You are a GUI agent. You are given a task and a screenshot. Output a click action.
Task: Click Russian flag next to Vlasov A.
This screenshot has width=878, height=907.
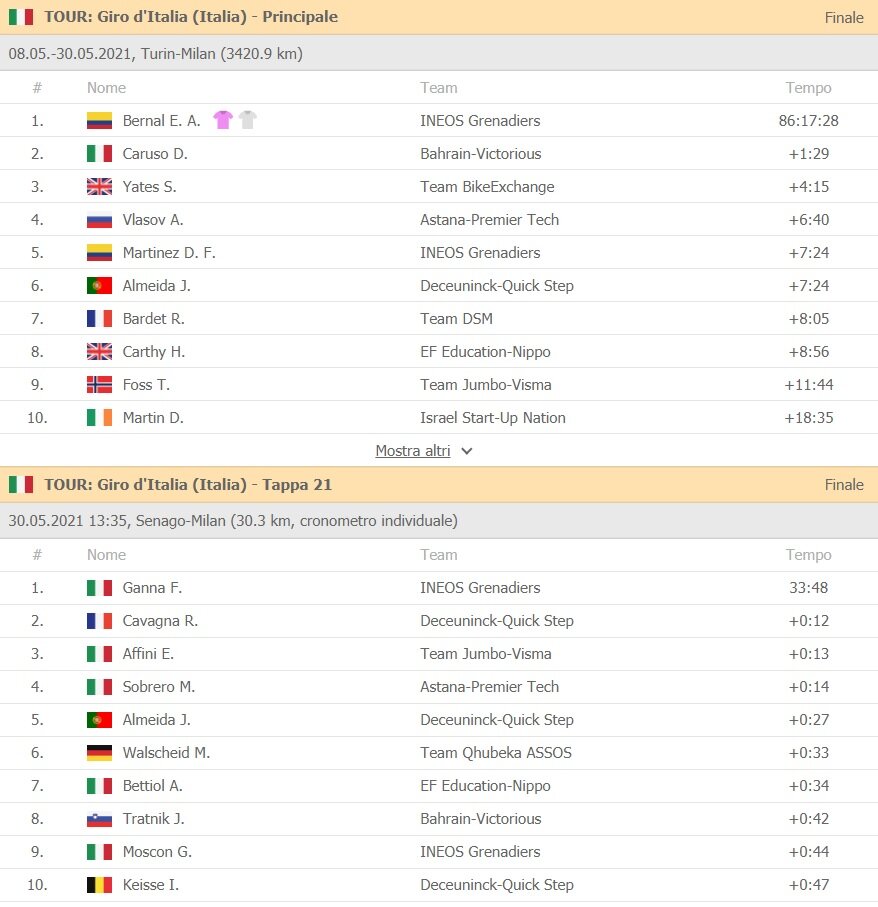(99, 220)
